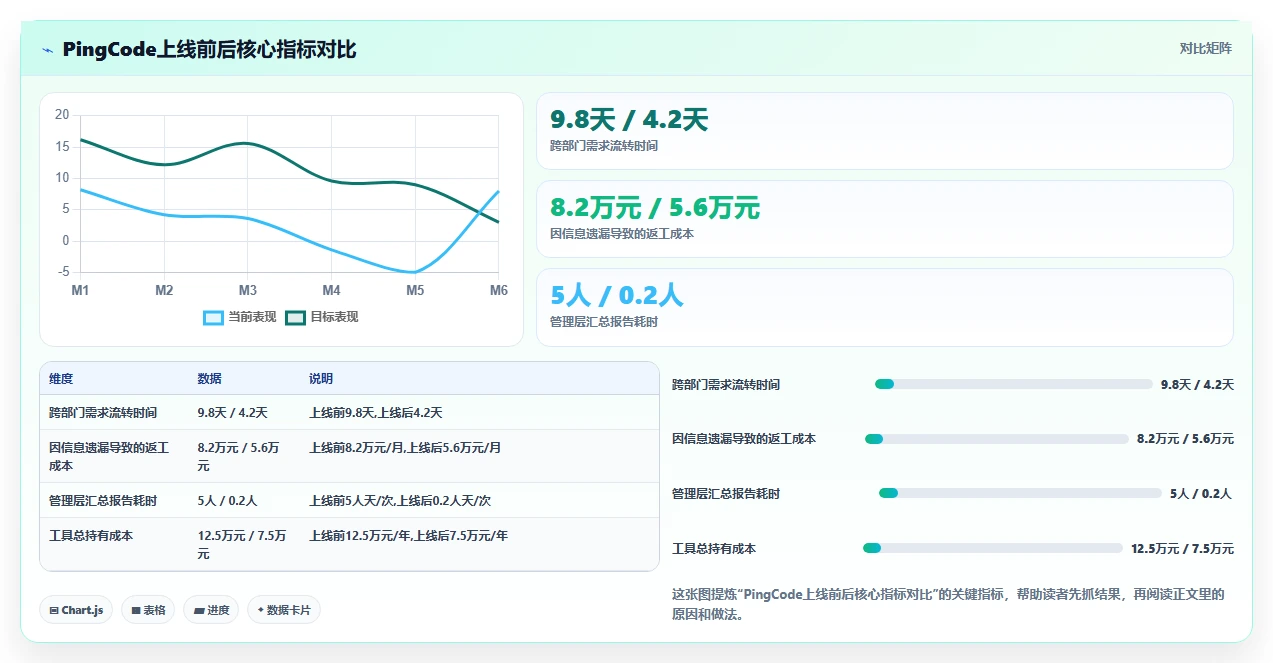Click table cell 因信息遗漏导致的返工成本
This screenshot has height=663, width=1273.
pyautogui.click(x=109, y=457)
